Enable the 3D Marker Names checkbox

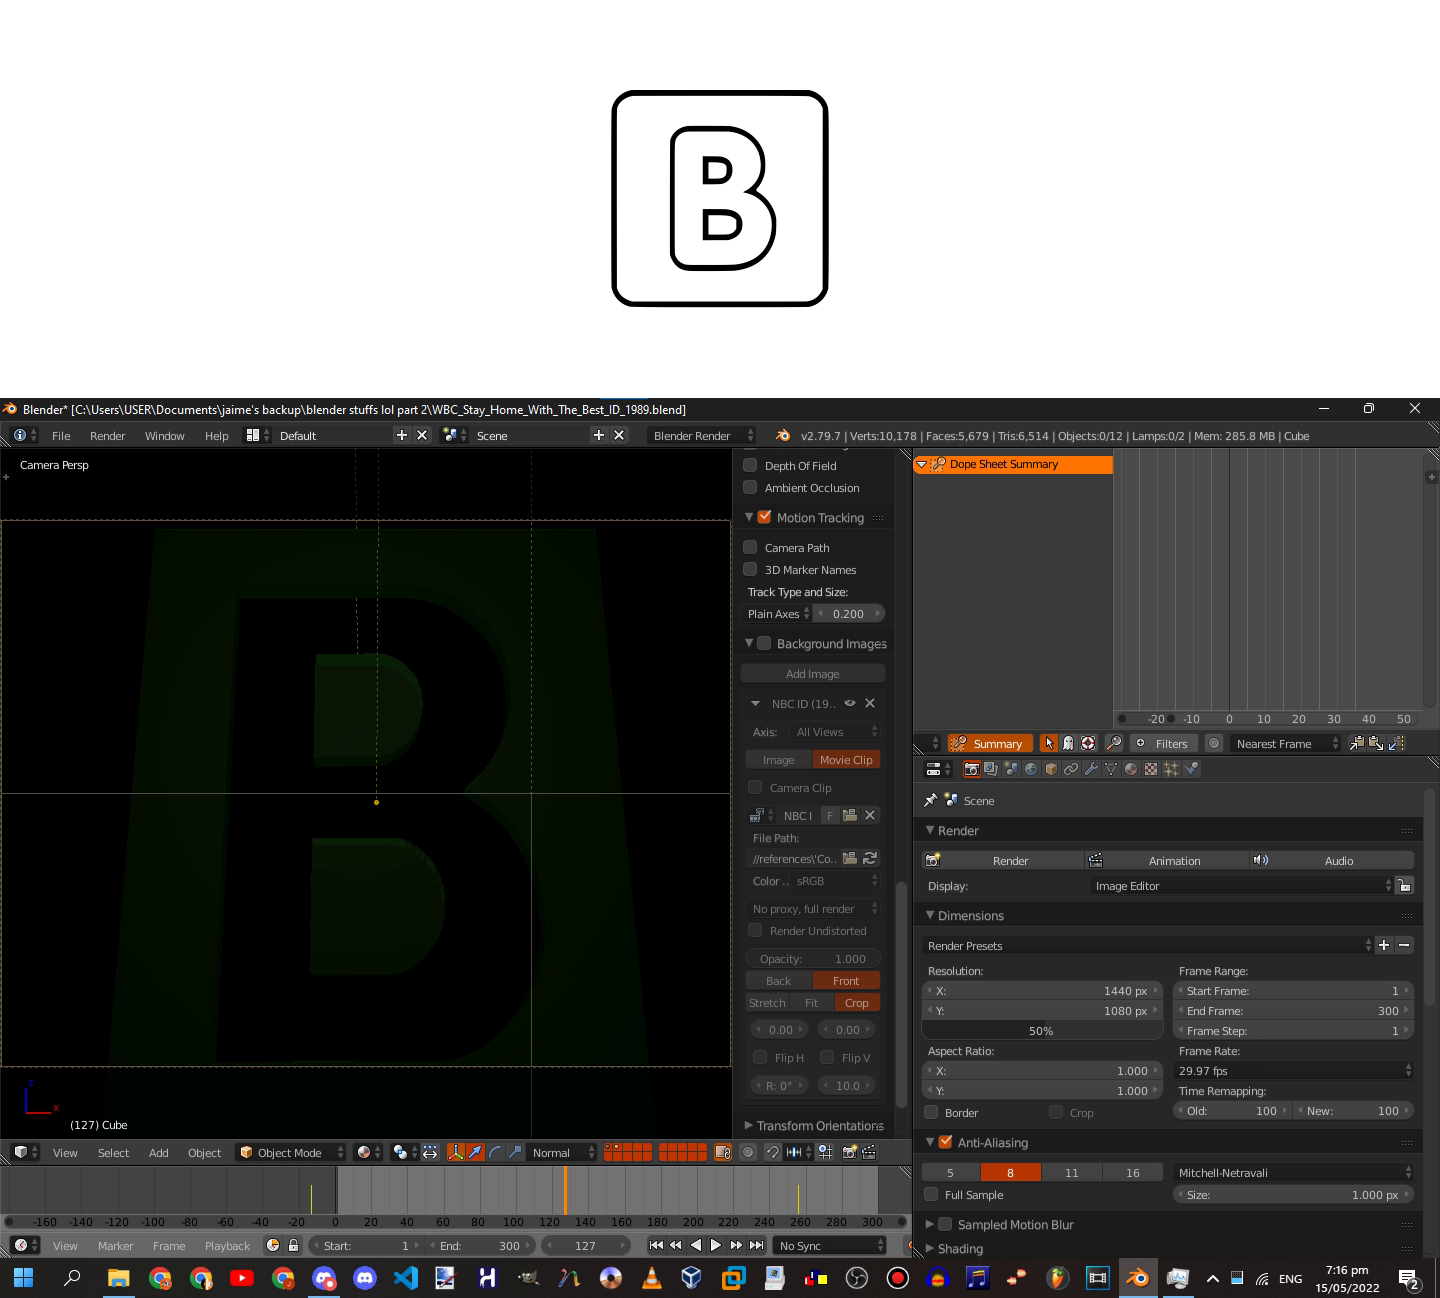pos(750,569)
